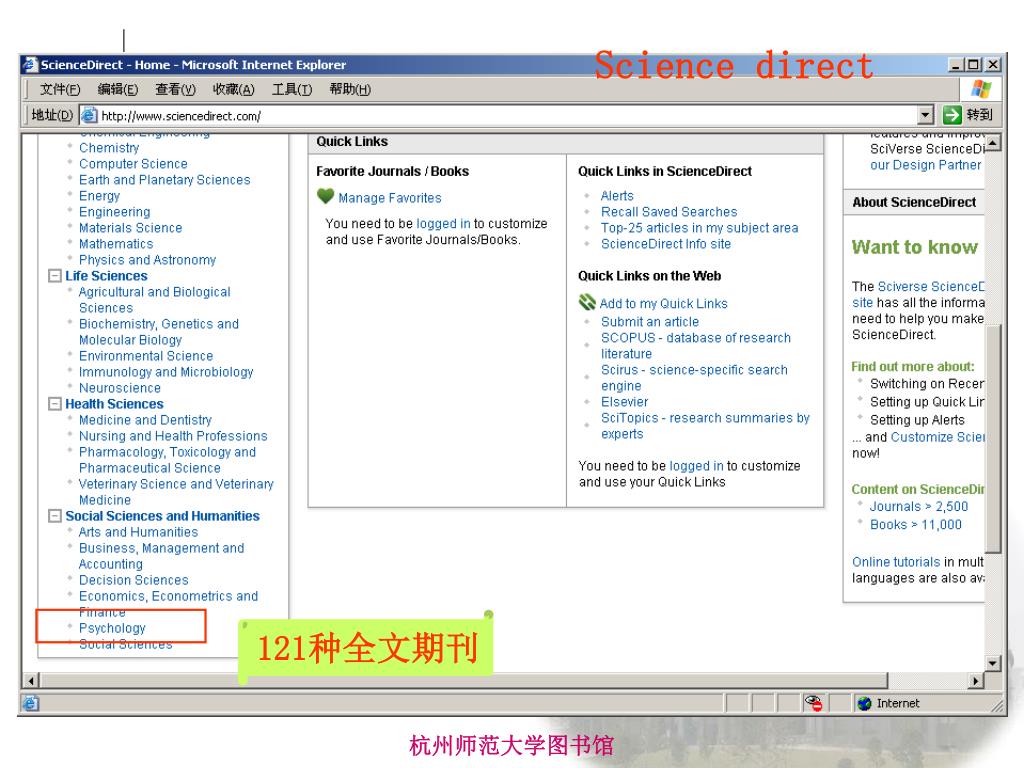Viewport: 1024px width, 768px height.
Task: Open the Engineering subject link
Action: [114, 212]
